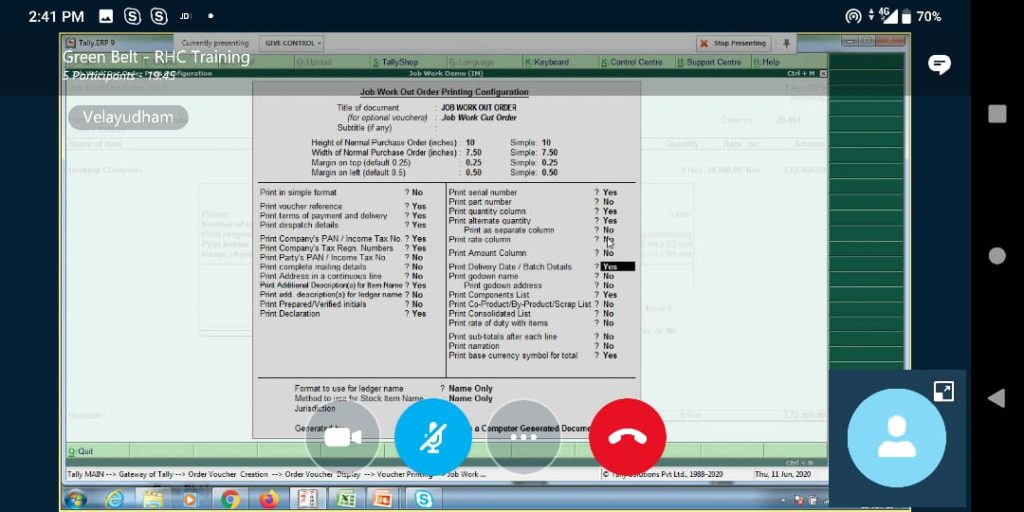This screenshot has height=512, width=1024.
Task: Open the H: Support Centre menu
Action: point(709,62)
